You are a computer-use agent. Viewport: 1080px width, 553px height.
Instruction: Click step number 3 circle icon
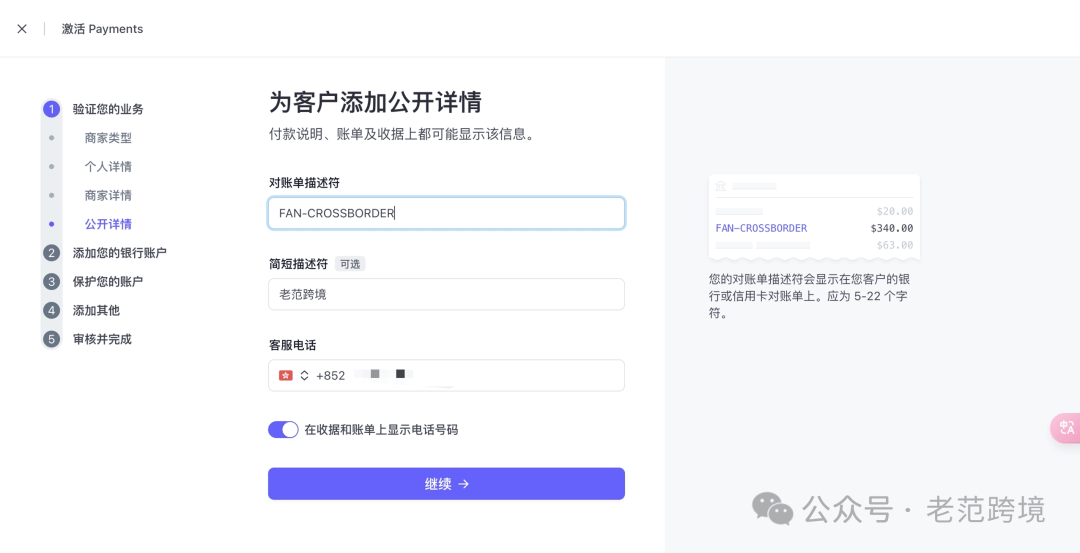(52, 282)
